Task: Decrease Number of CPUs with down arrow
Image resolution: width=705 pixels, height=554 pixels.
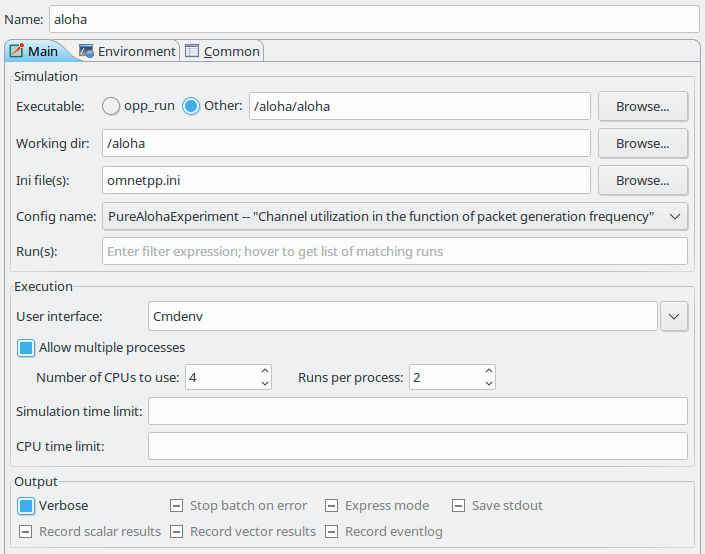Action: [x=265, y=383]
